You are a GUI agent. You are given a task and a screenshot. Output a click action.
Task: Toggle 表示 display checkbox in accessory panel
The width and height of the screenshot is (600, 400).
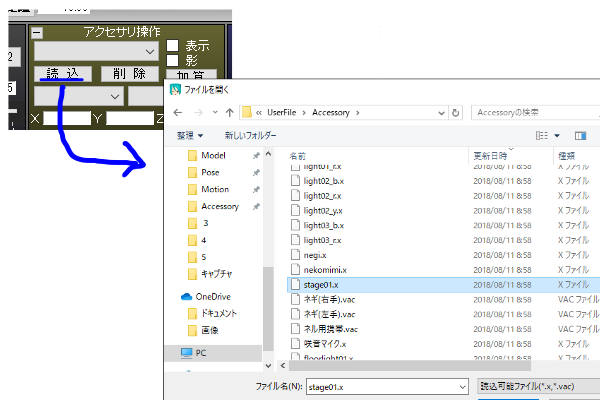173,46
